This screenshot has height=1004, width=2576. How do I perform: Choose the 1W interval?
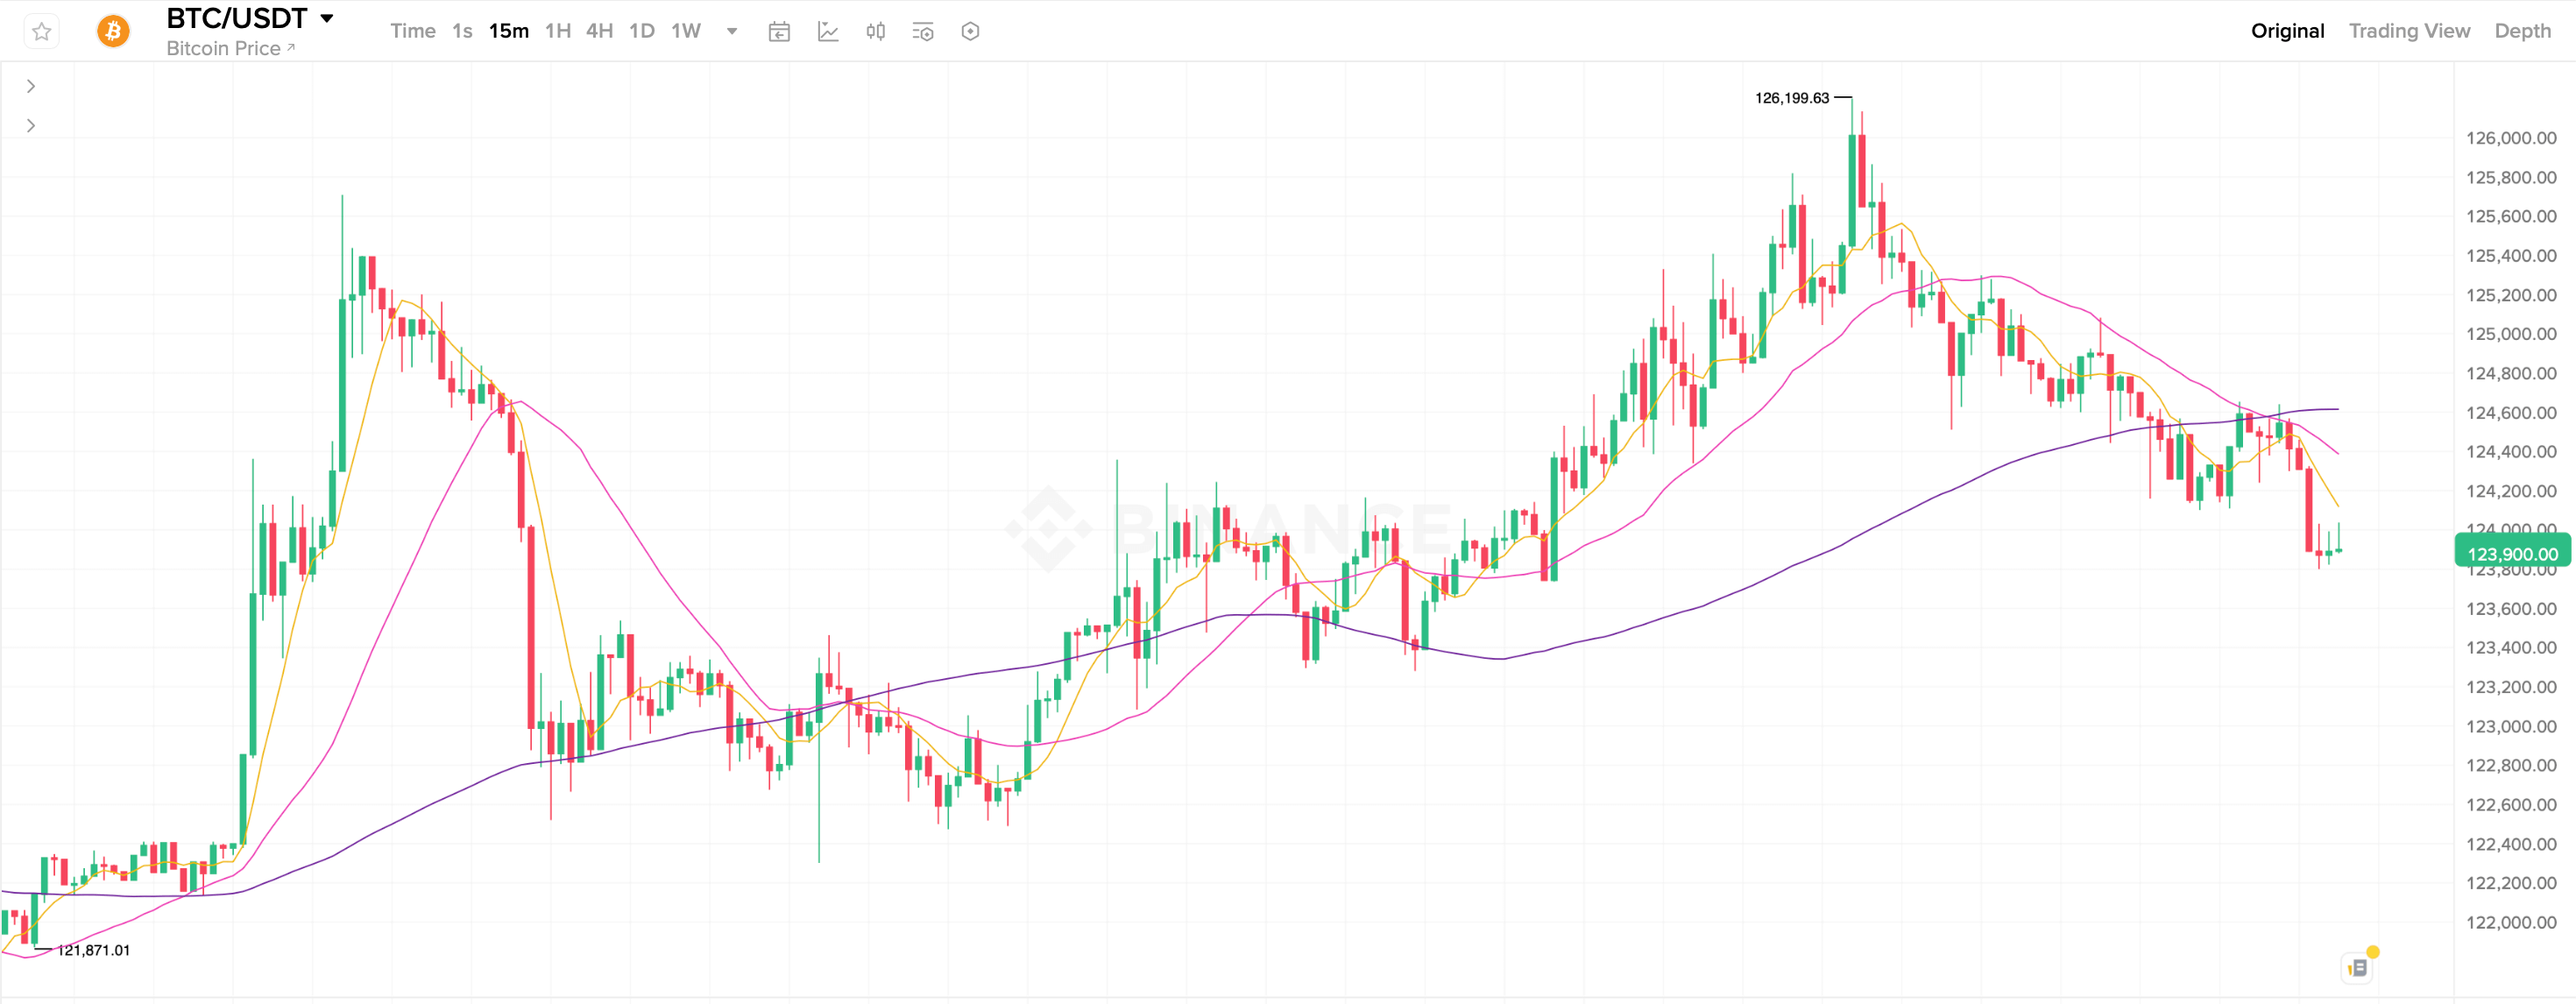click(x=685, y=31)
